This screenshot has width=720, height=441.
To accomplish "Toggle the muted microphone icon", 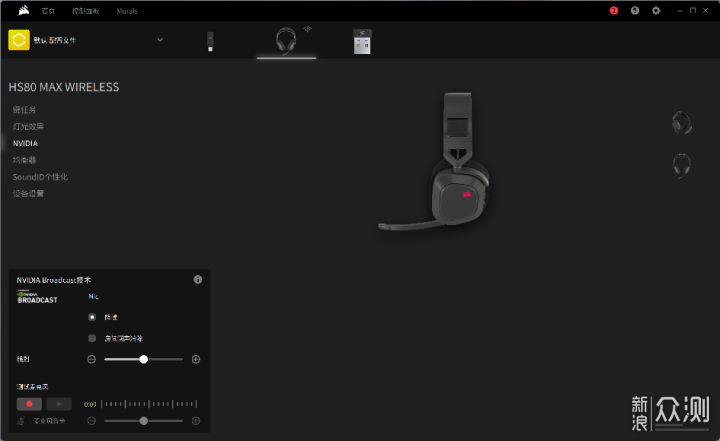I will (21, 421).
